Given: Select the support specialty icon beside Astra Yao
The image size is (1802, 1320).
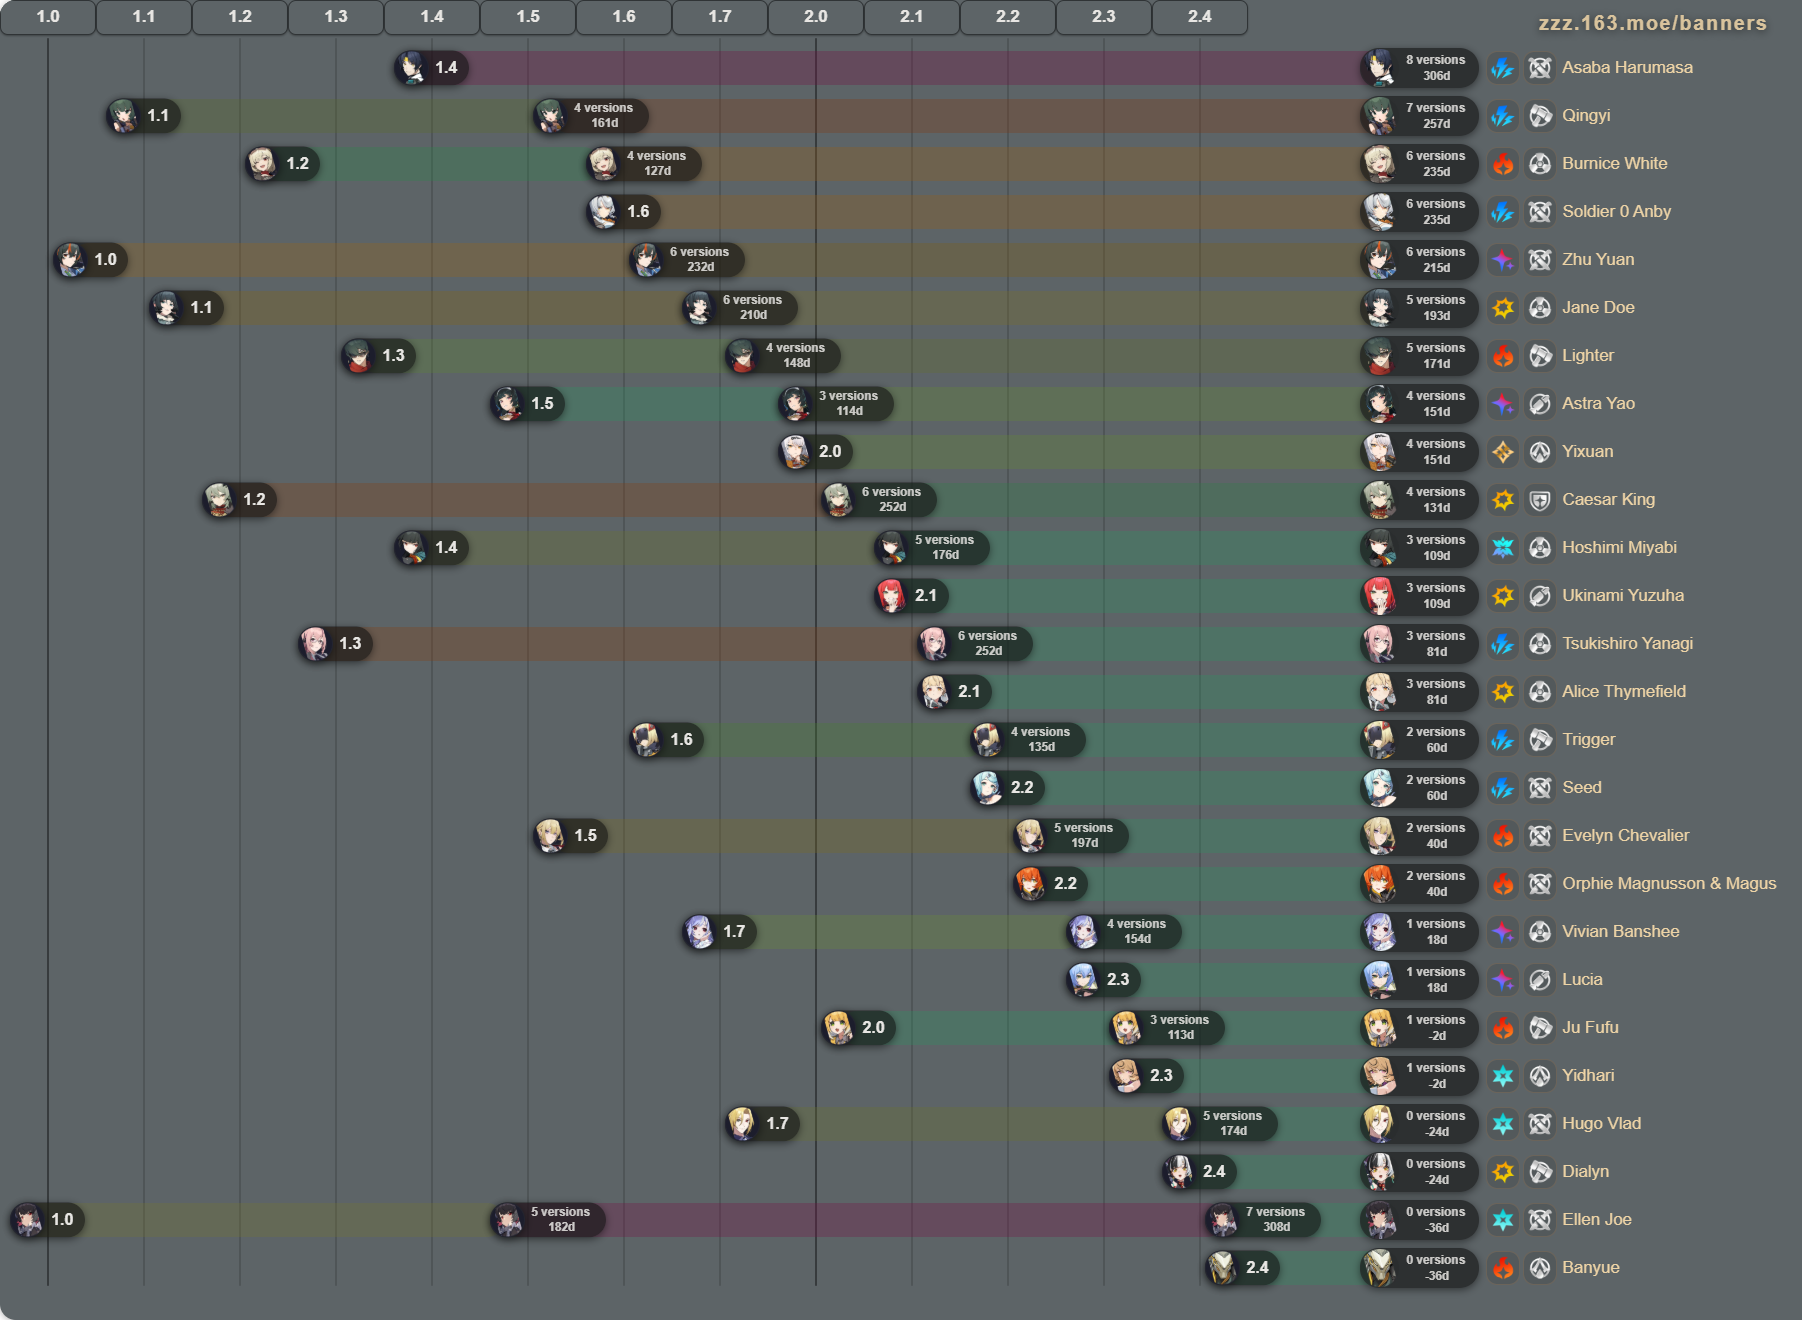Looking at the screenshot, I should (x=1540, y=404).
